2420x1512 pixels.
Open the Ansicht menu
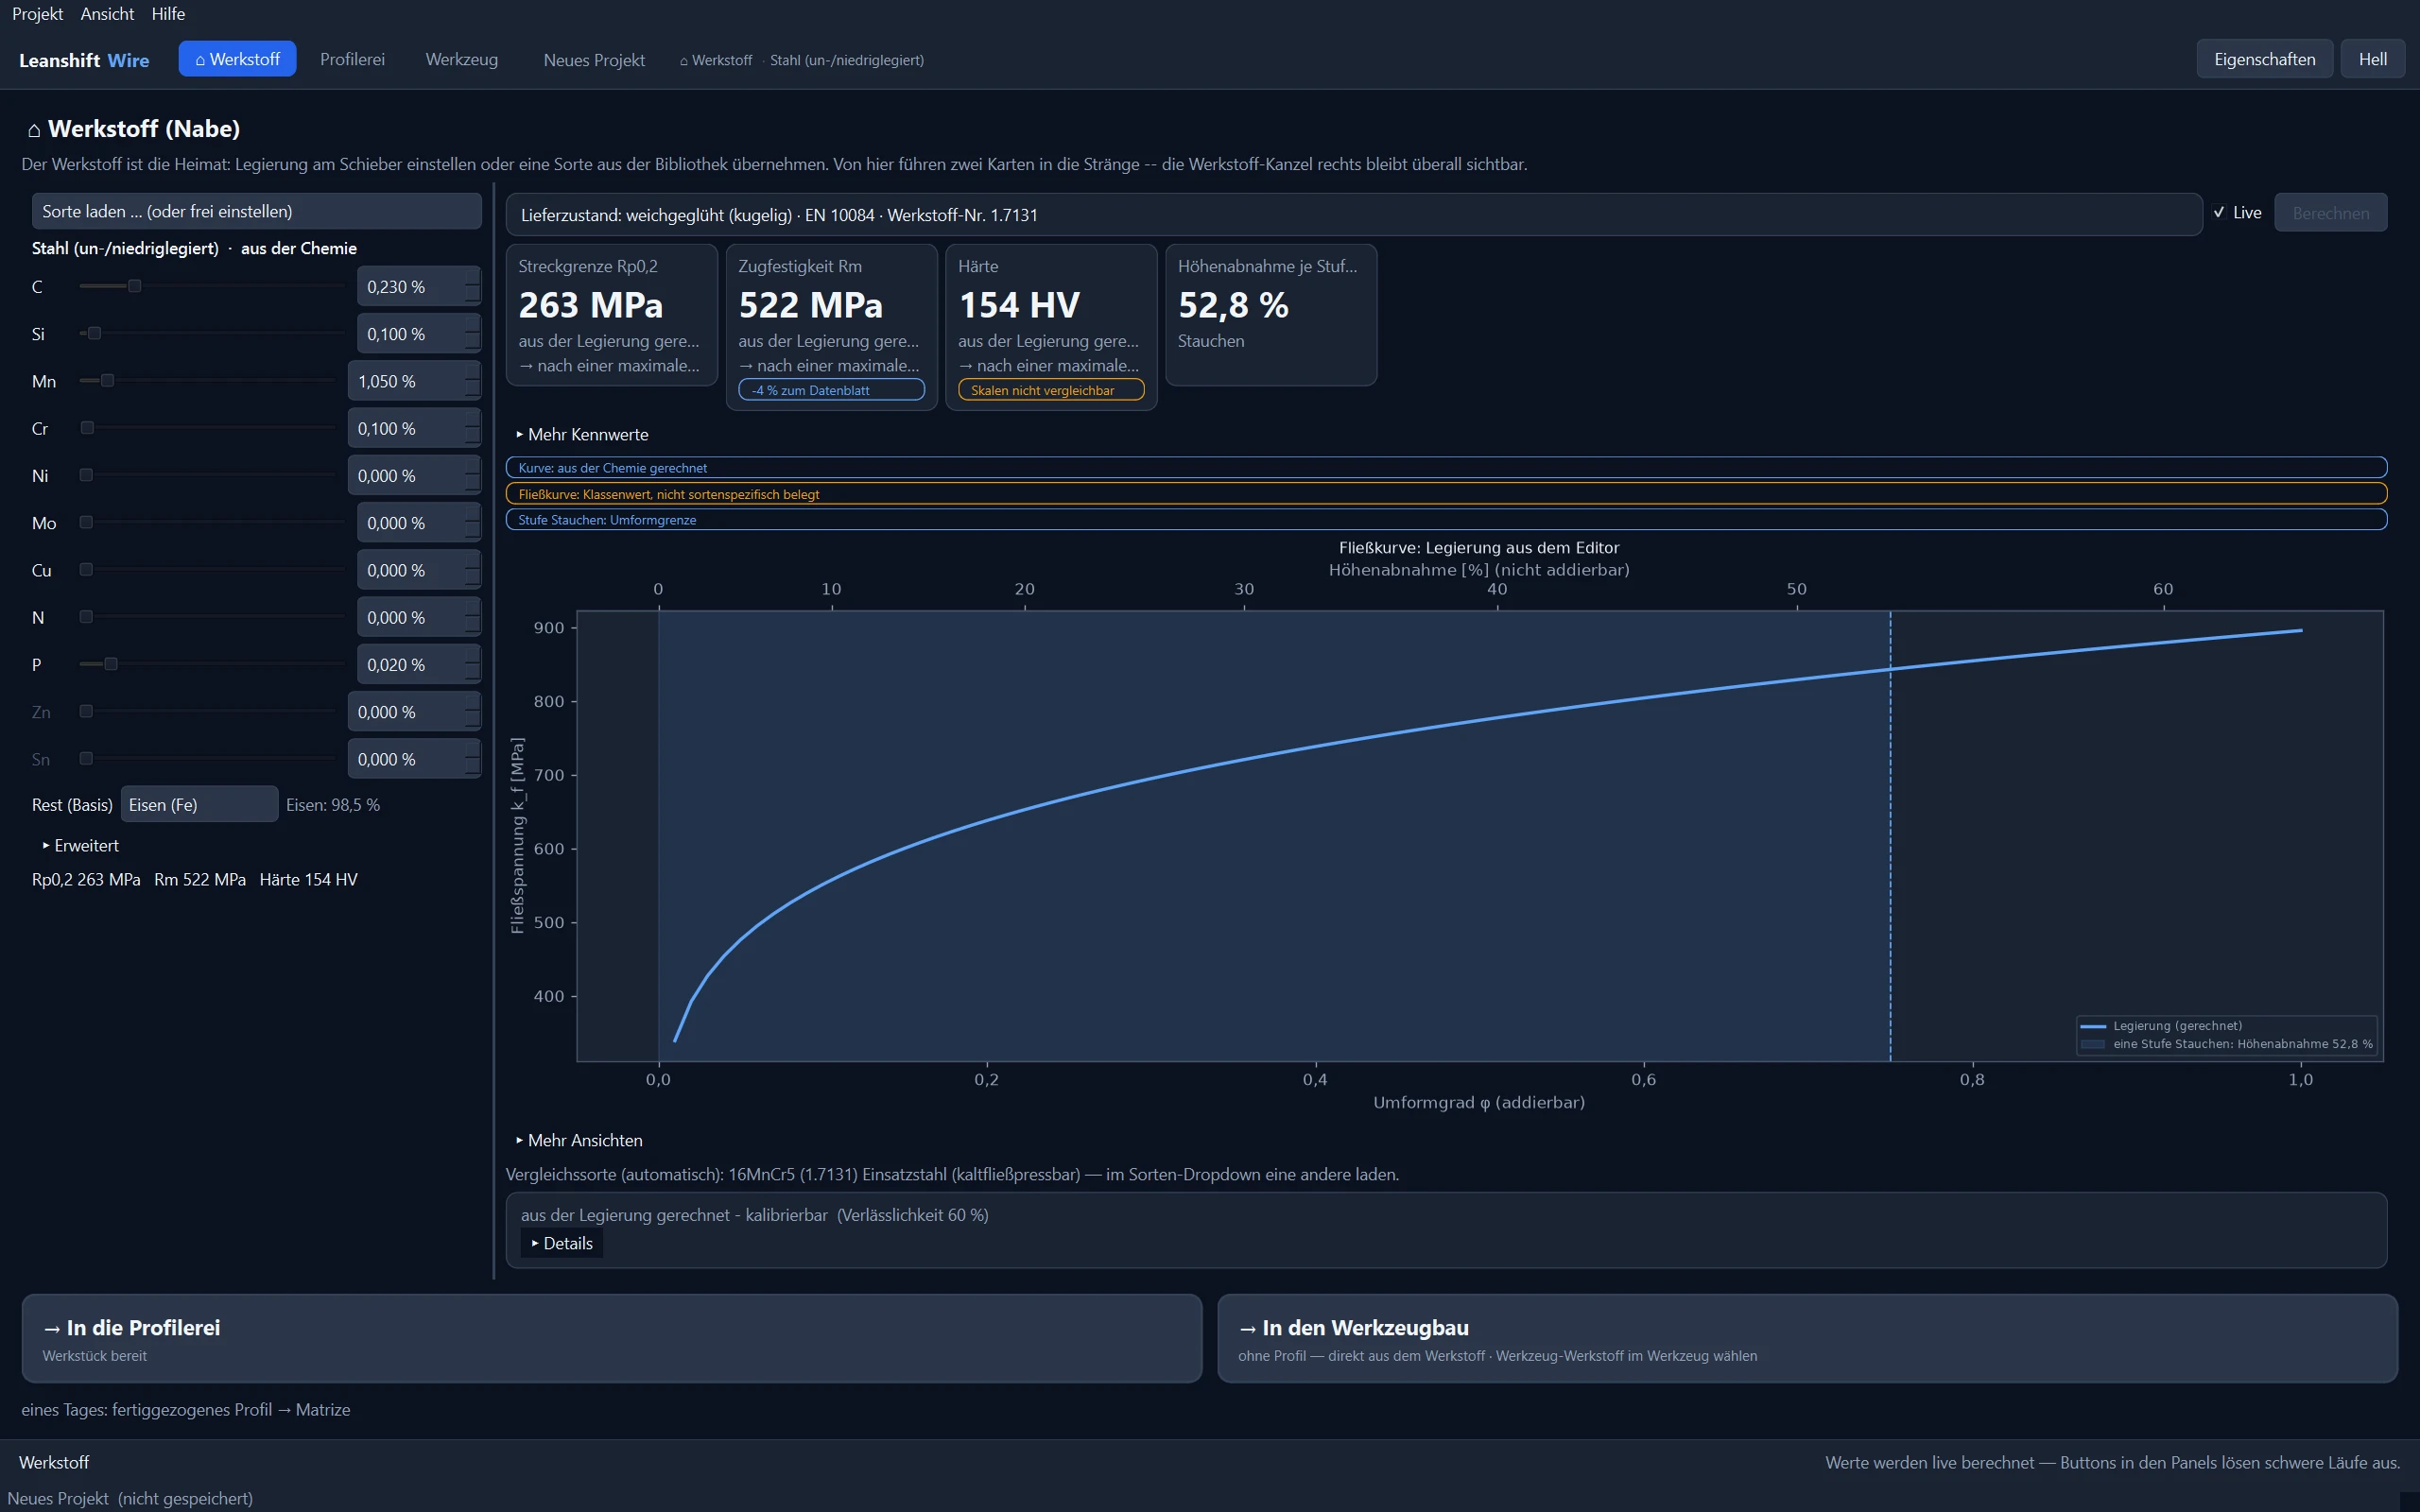pyautogui.click(x=107, y=14)
